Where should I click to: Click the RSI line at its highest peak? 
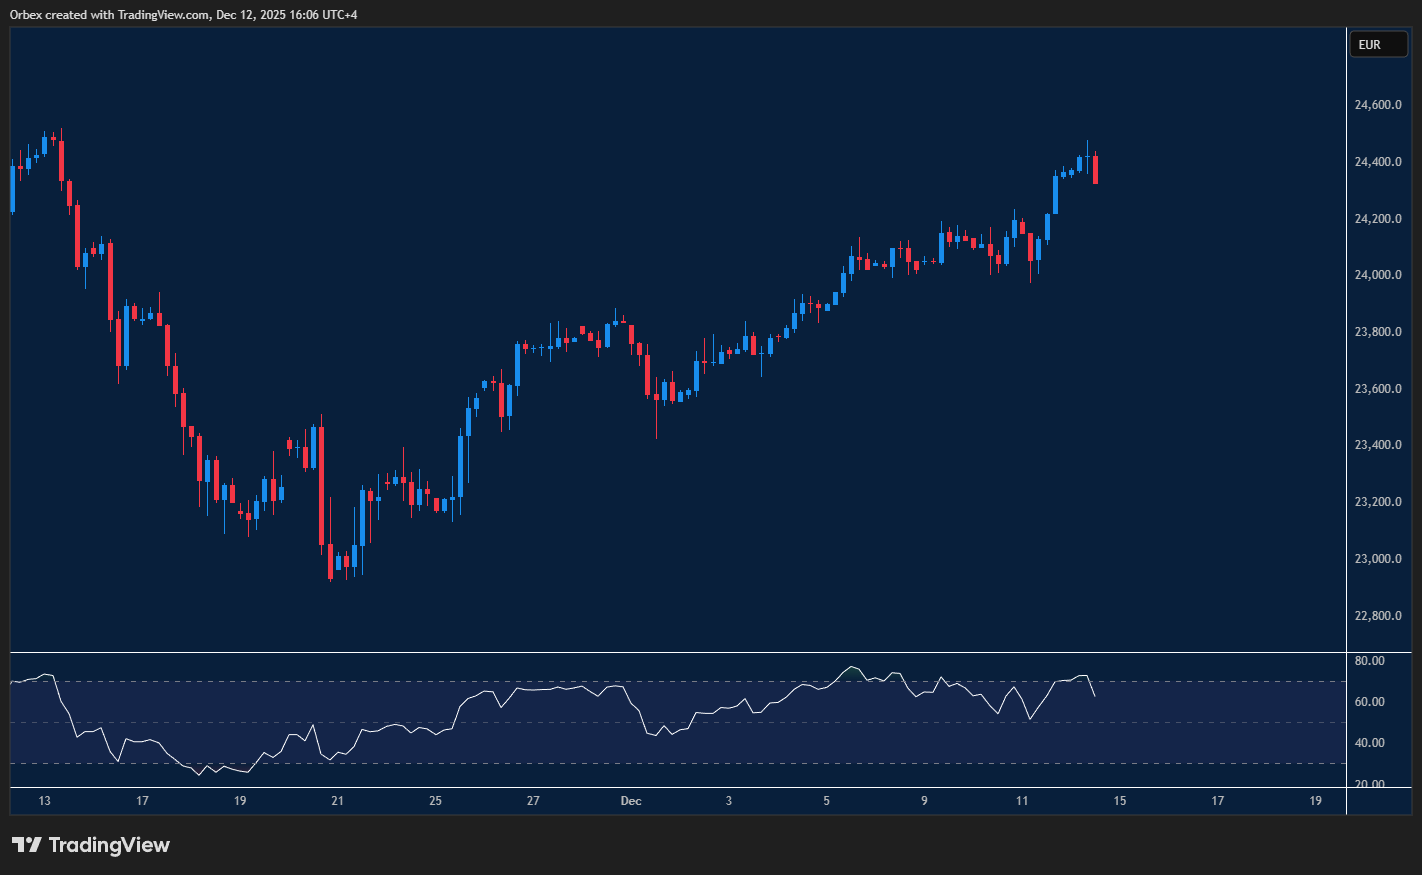(x=852, y=665)
